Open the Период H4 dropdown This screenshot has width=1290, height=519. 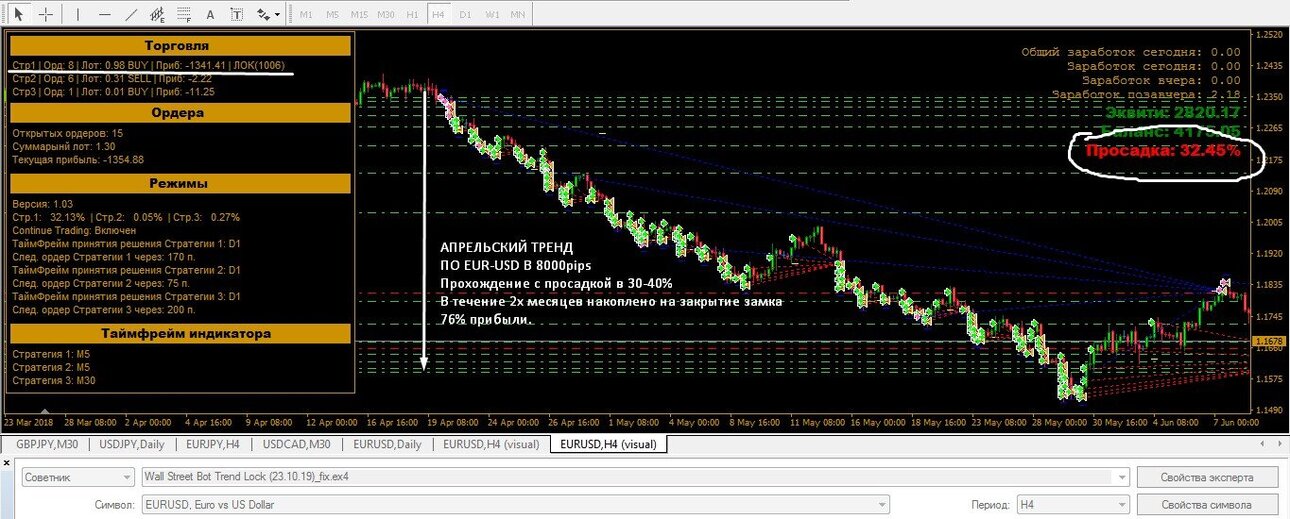1072,505
